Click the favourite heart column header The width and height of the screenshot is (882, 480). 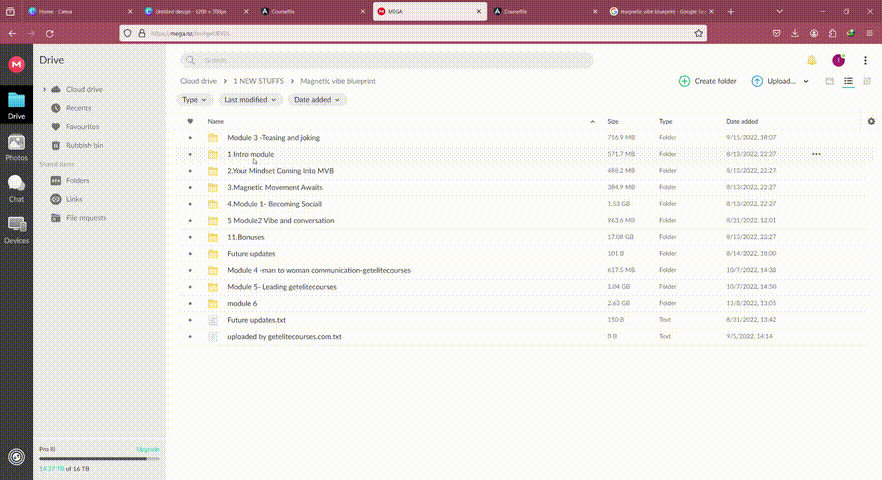tap(190, 122)
